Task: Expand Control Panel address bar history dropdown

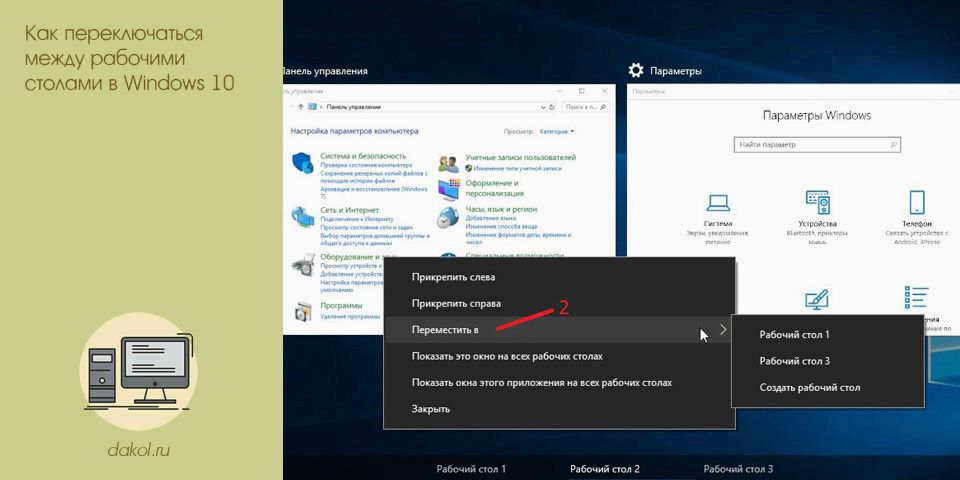Action: 543,107
